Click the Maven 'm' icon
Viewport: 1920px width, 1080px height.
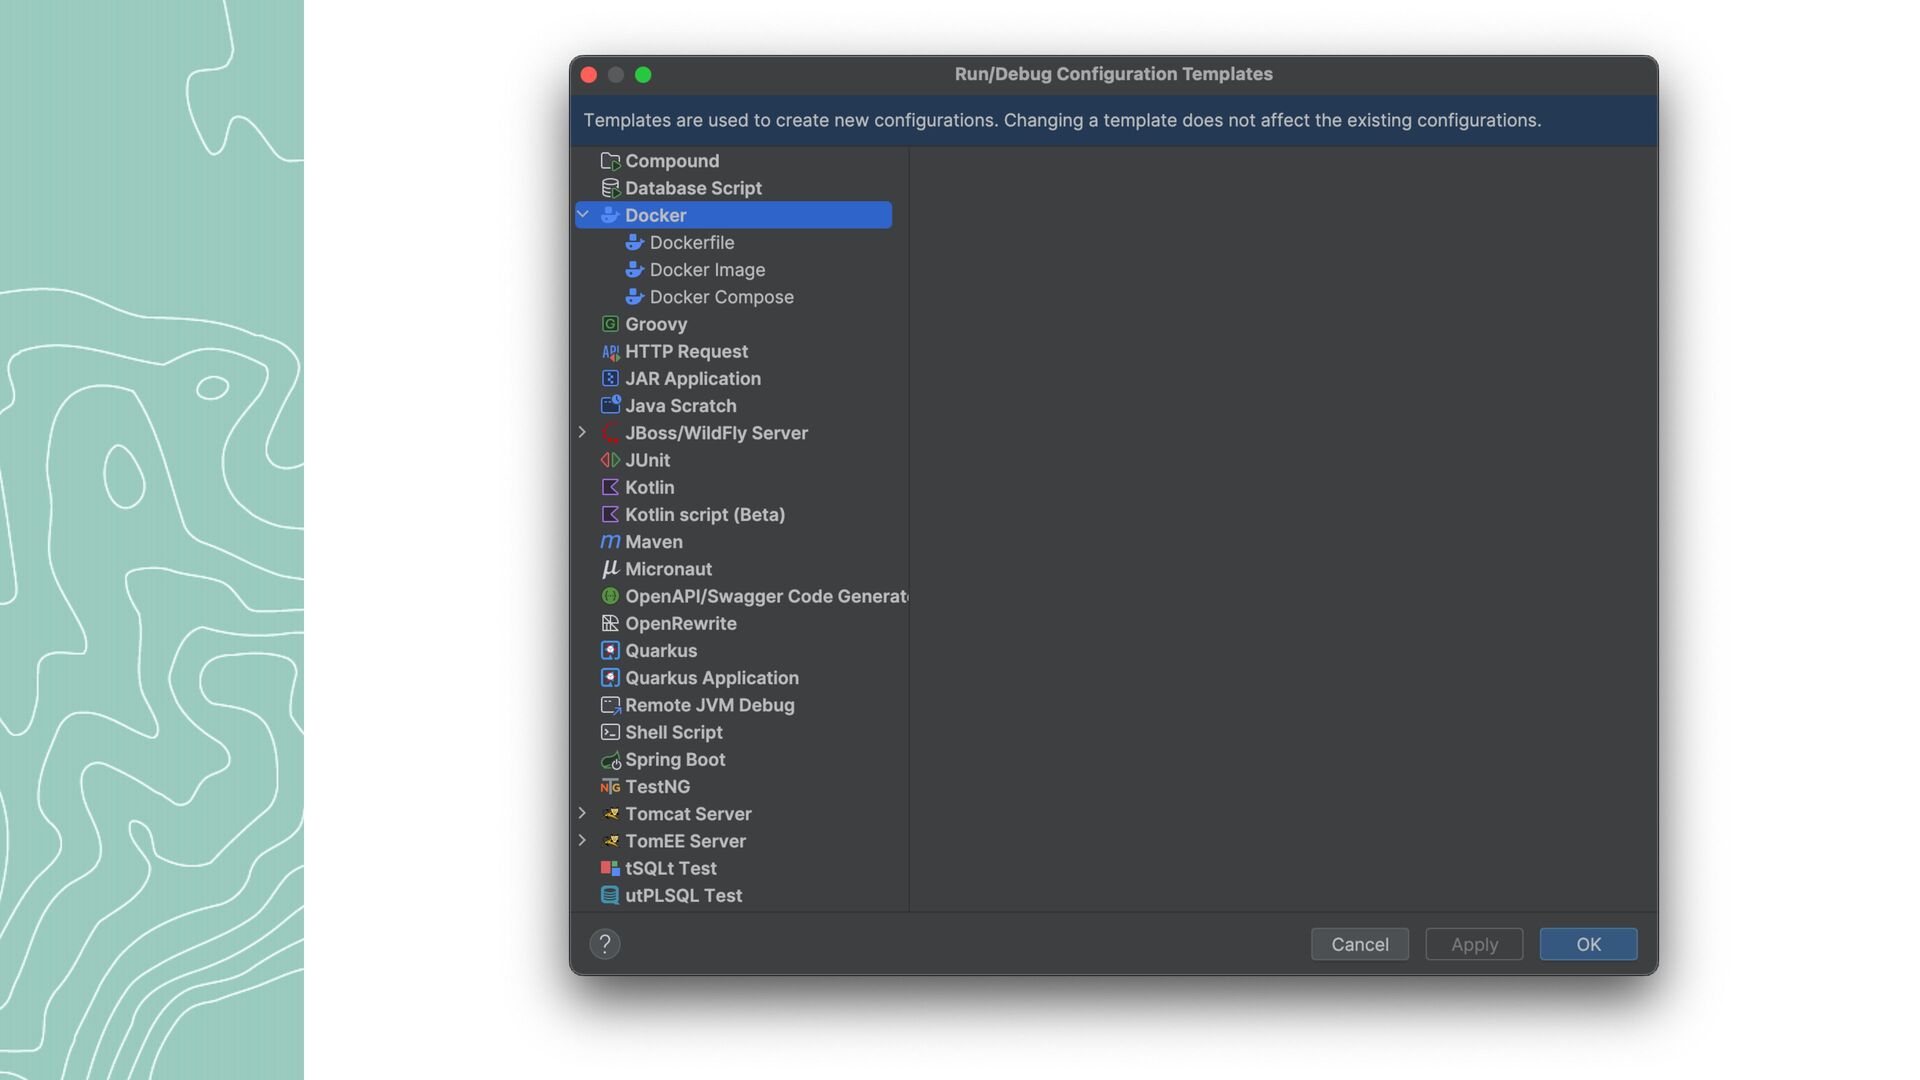pos(610,542)
